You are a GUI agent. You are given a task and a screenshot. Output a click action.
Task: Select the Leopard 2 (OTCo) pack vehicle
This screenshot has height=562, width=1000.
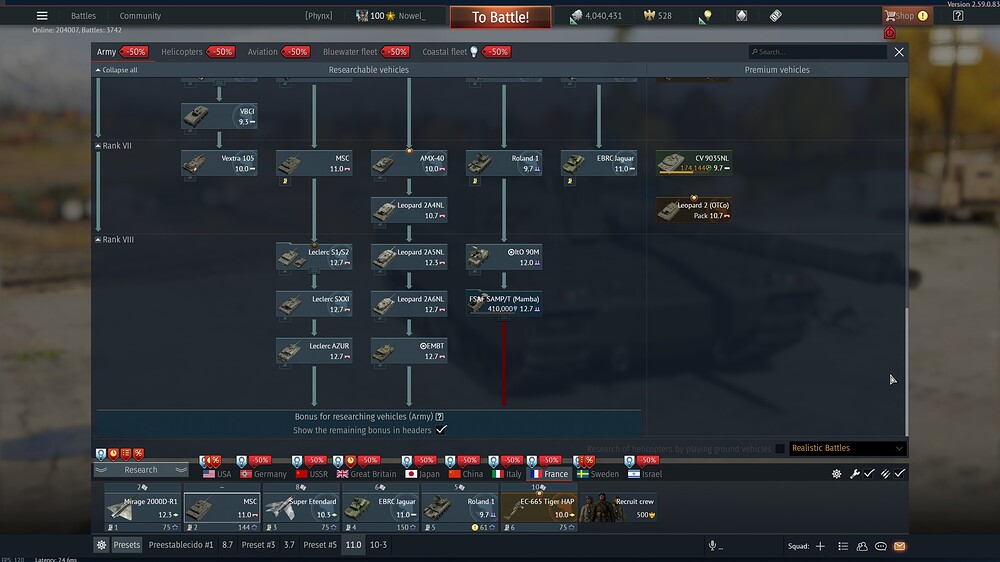point(694,210)
